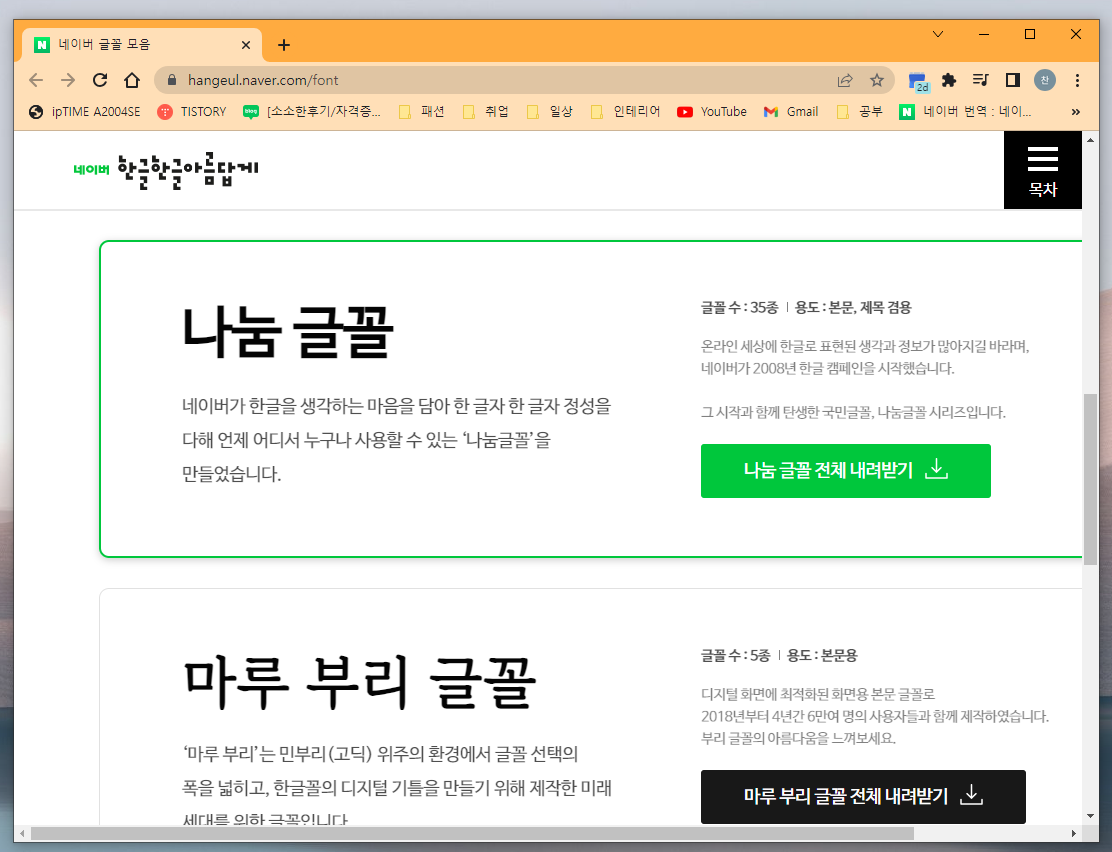Open the Extensions puzzle menu
Viewport: 1112px width, 852px height.
[949, 80]
